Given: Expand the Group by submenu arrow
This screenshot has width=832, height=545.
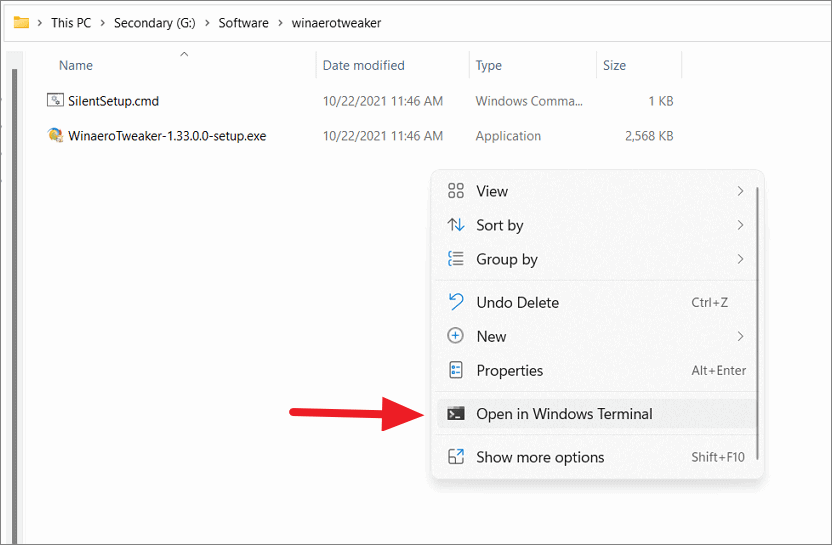Looking at the screenshot, I should (x=740, y=259).
